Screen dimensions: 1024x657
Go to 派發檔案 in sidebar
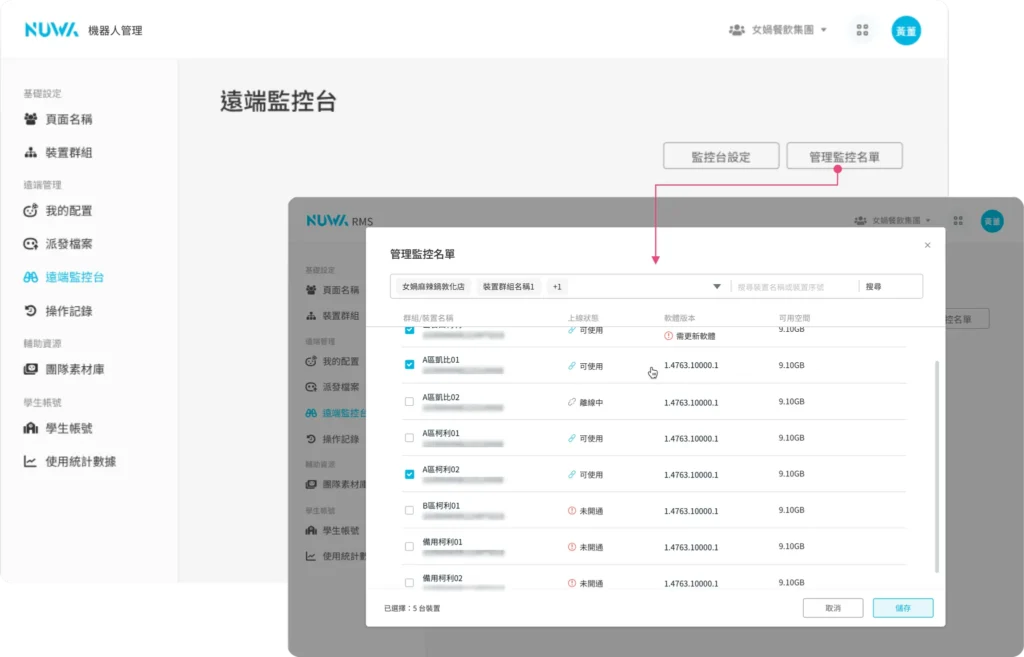tap(68, 244)
